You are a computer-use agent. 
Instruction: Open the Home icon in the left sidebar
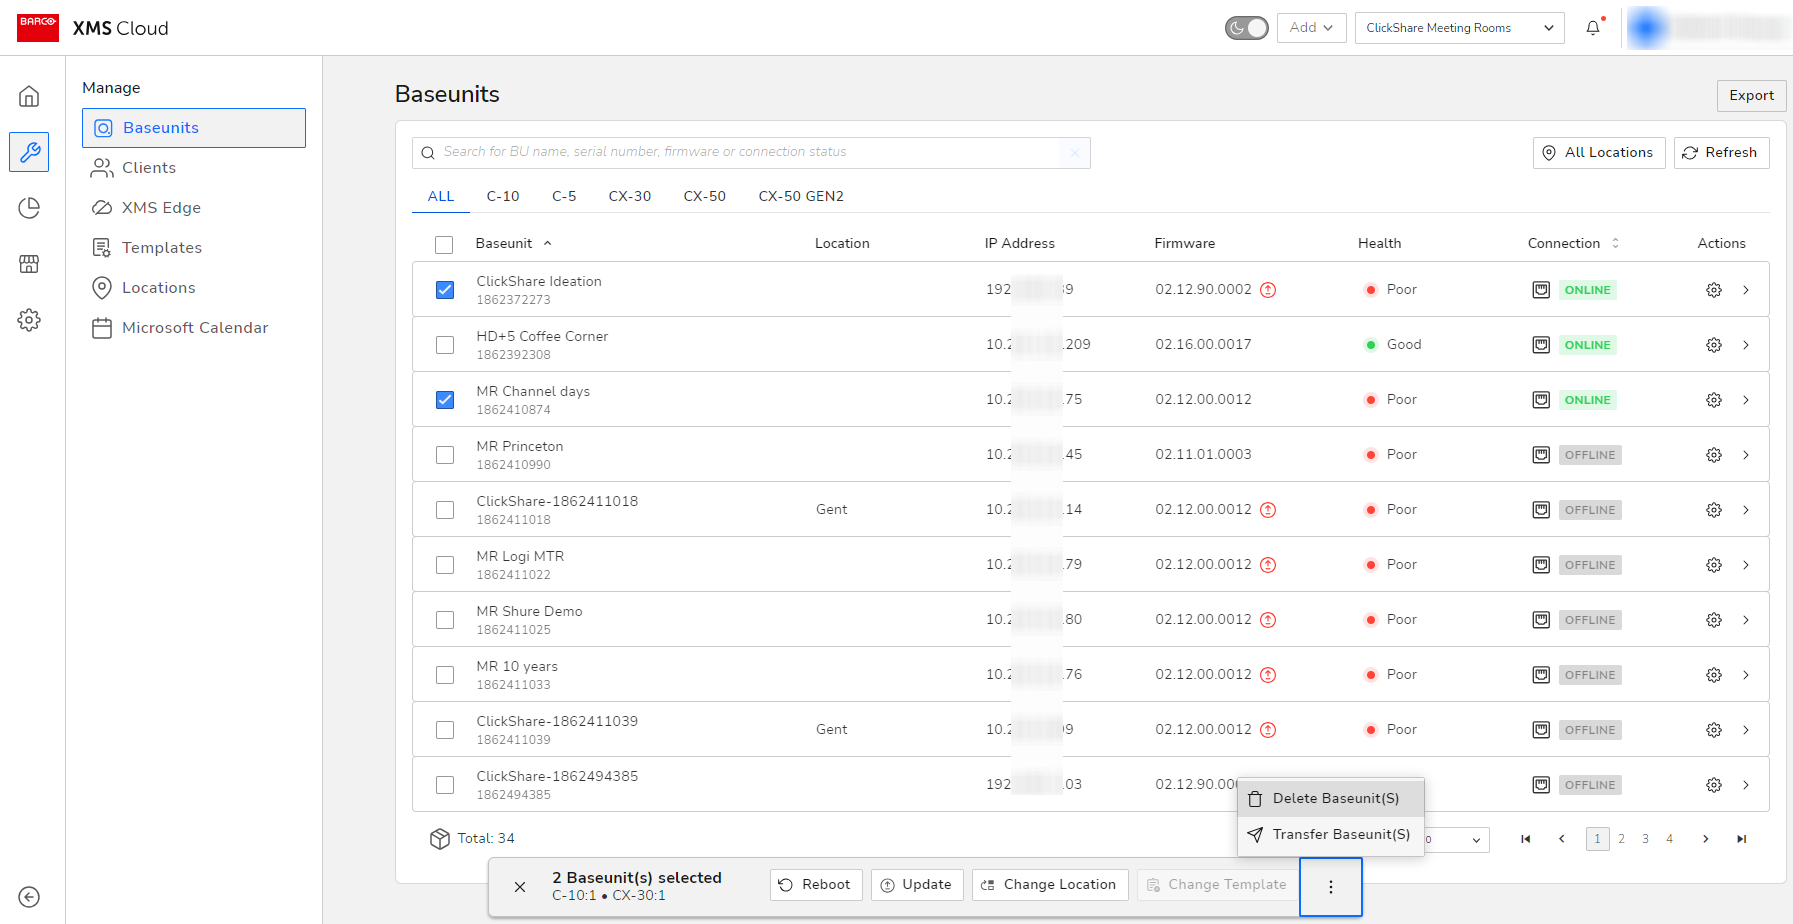29,96
